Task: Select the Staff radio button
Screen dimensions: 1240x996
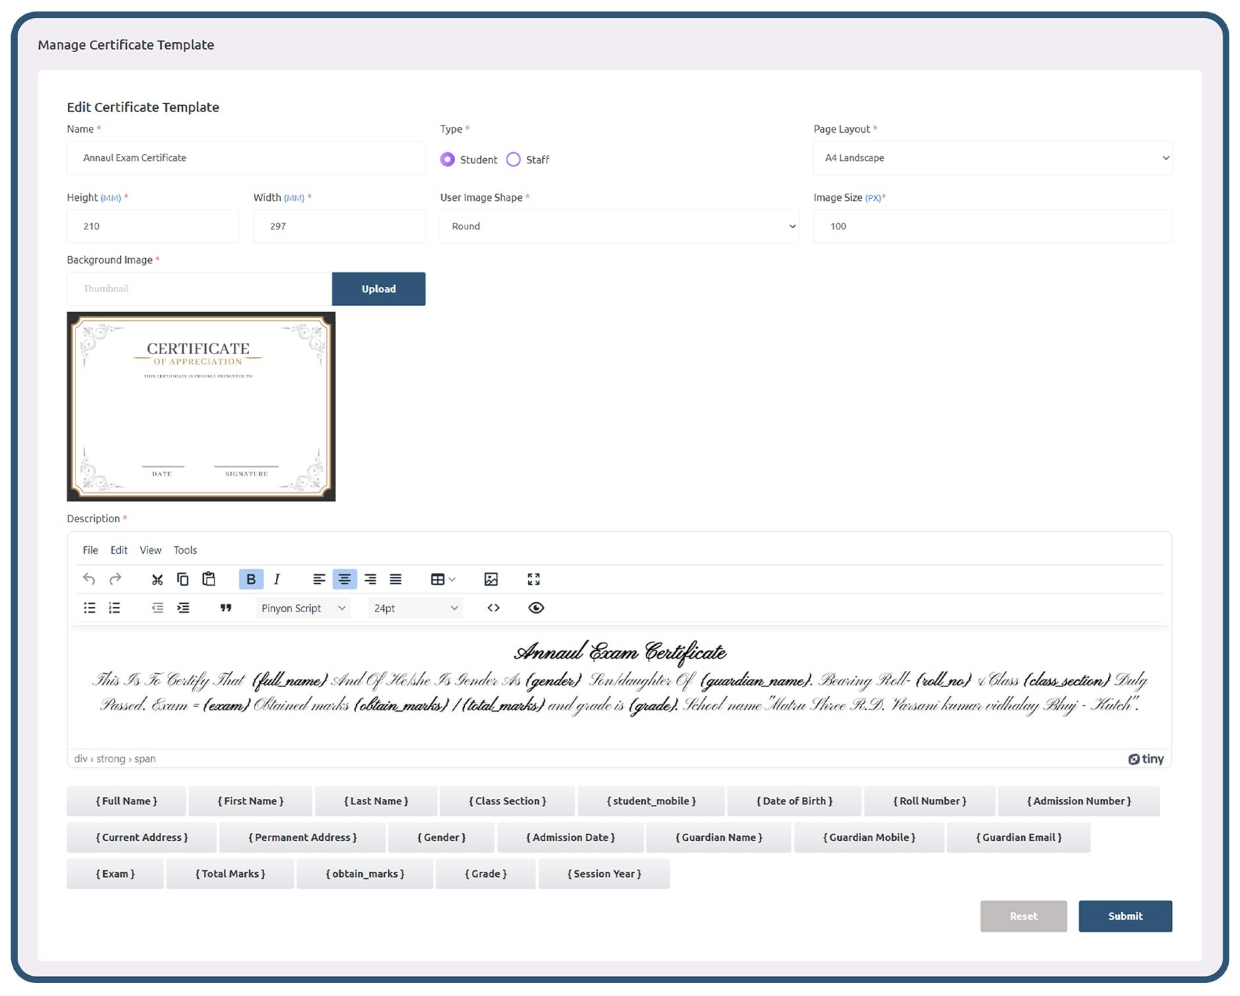Action: tap(514, 160)
